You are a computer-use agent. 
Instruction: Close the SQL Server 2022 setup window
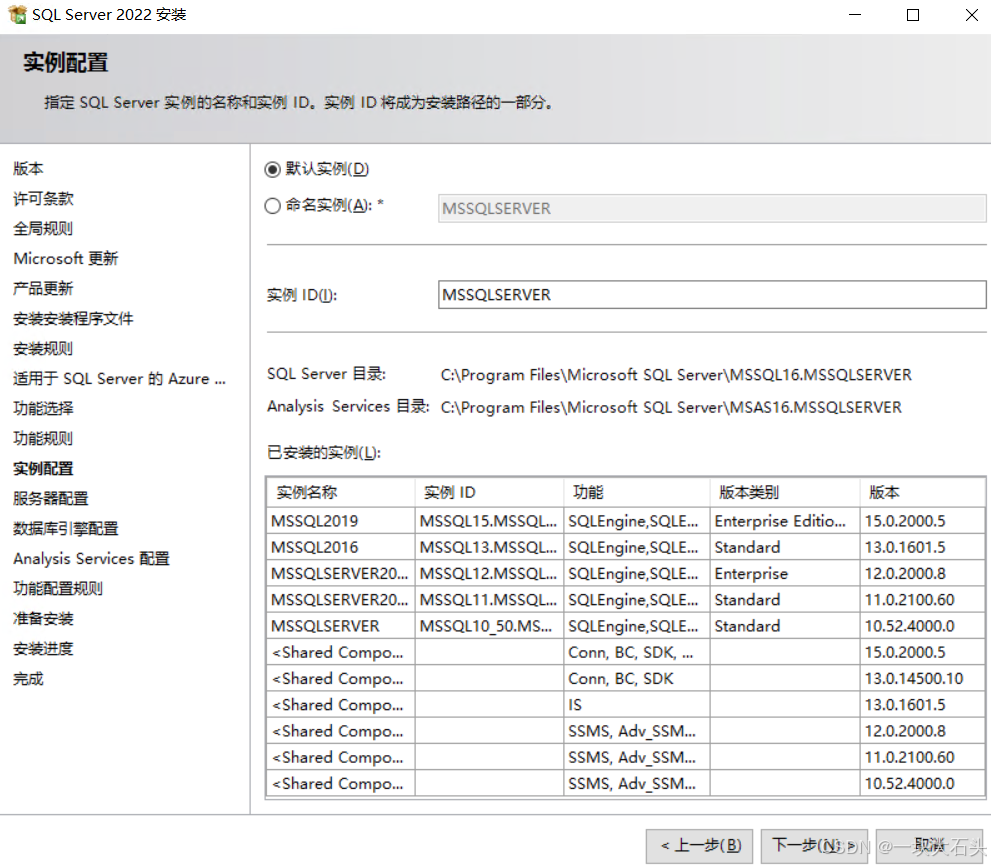971,15
